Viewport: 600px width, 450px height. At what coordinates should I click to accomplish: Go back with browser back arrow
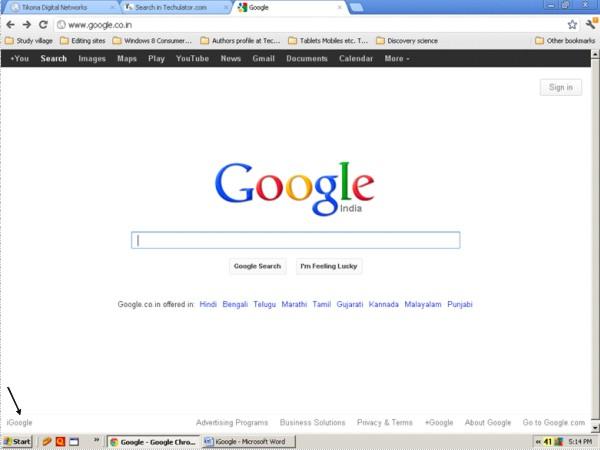click(10, 25)
